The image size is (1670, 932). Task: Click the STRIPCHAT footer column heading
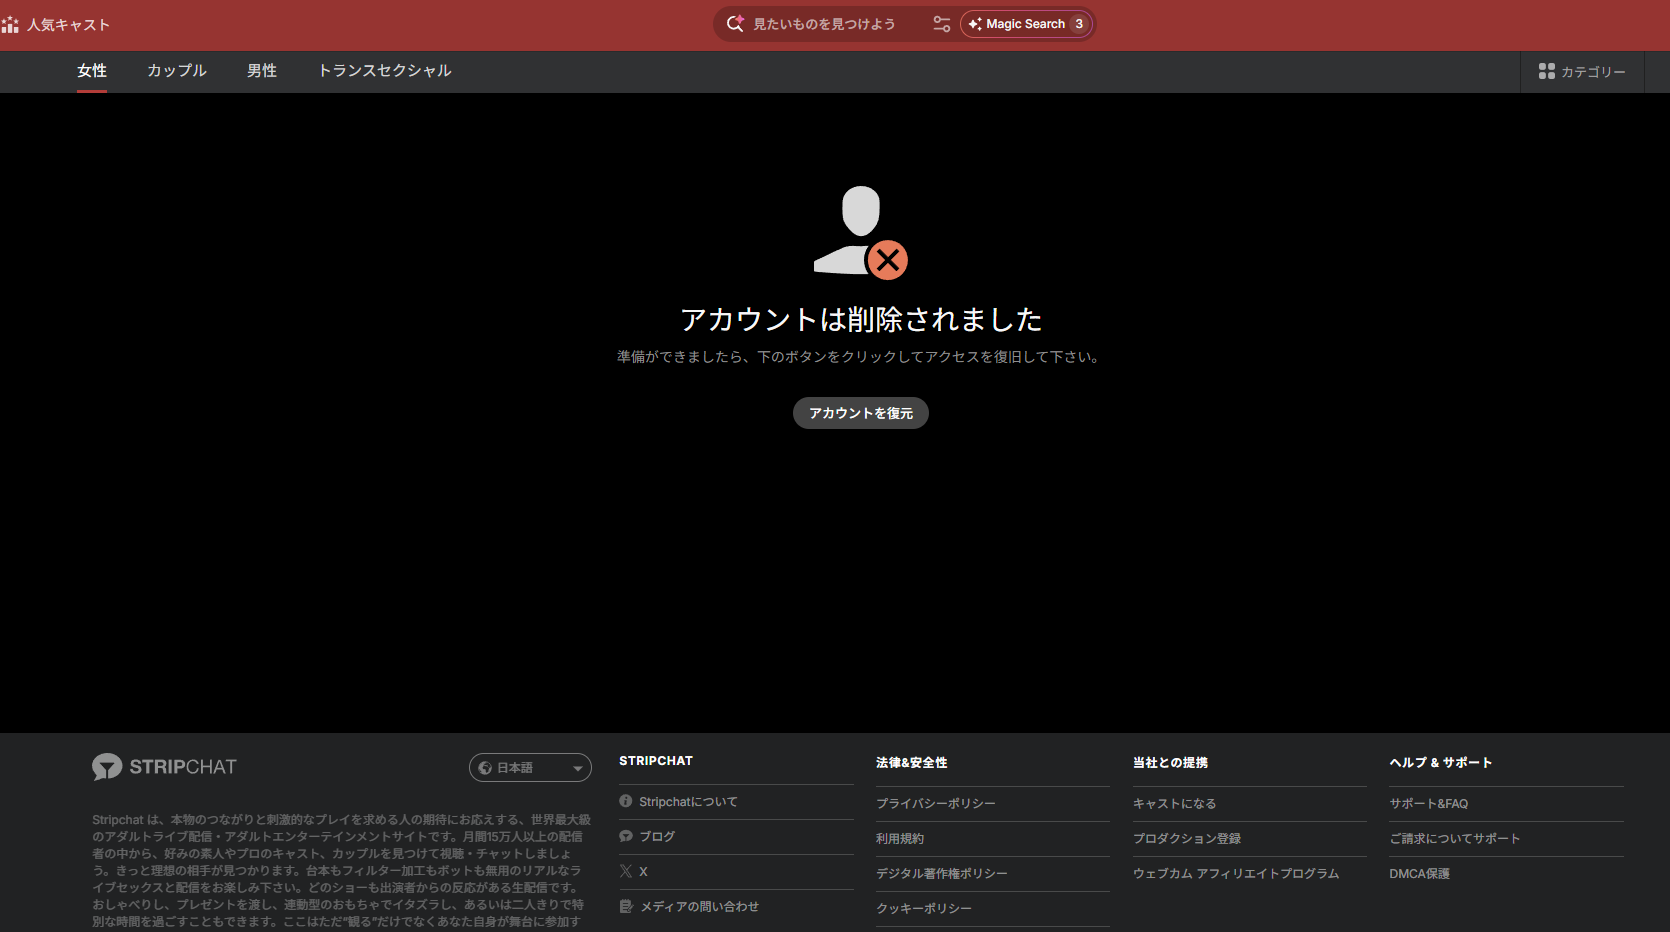(x=656, y=761)
